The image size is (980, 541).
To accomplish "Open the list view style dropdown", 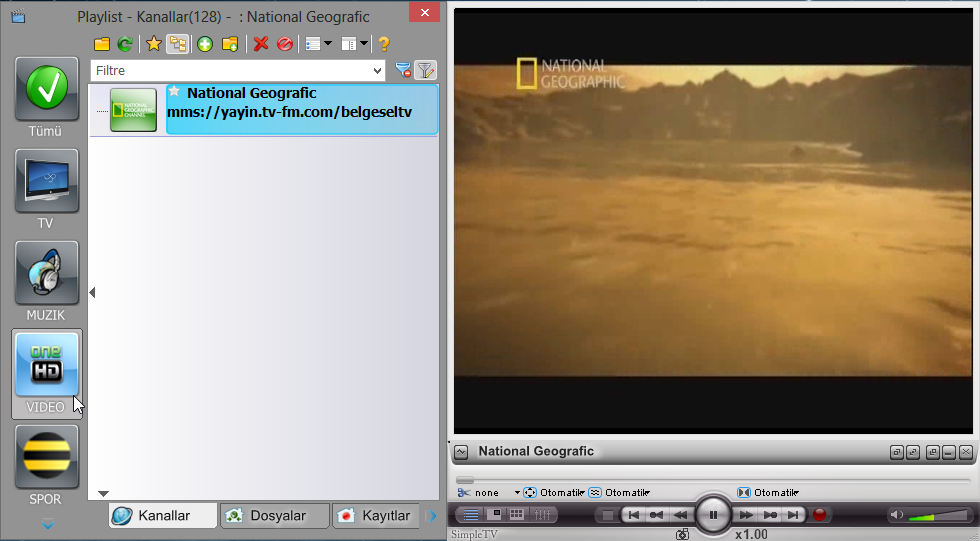I will tap(319, 44).
